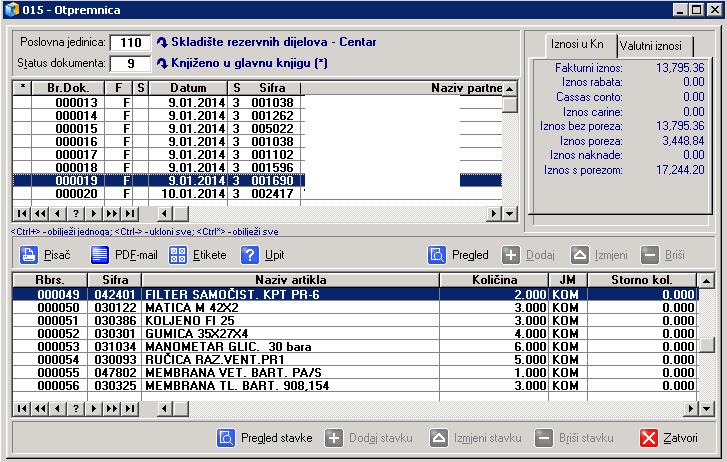
Task: Click the red Zatvori close icon
Action: click(x=648, y=437)
